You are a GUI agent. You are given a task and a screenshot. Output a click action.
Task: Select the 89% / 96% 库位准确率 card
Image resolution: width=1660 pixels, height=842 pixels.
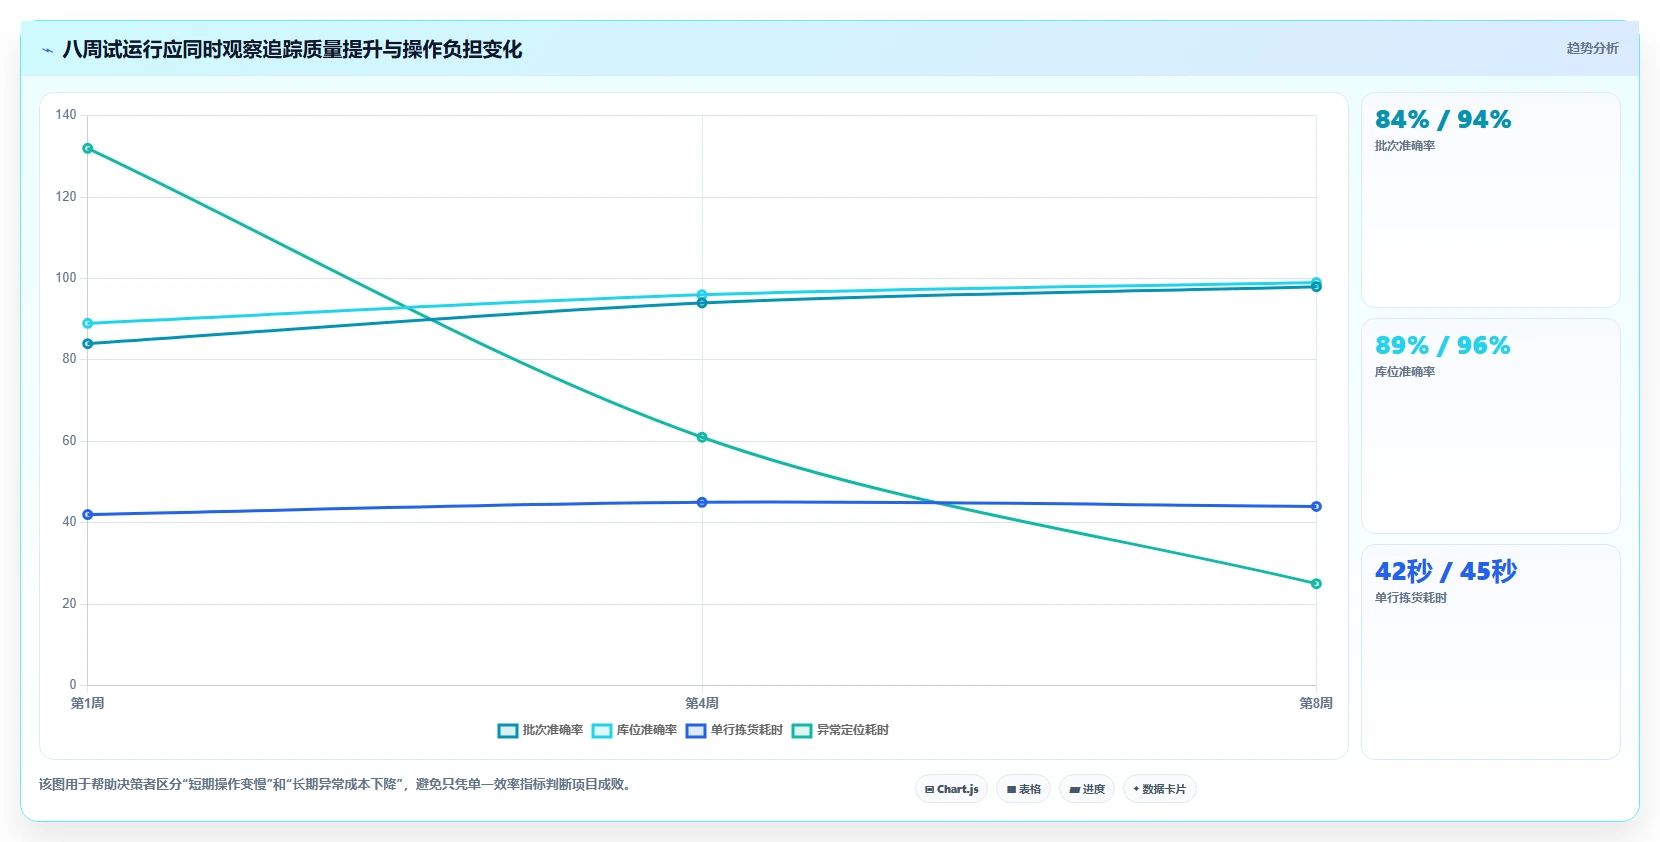1490,426
